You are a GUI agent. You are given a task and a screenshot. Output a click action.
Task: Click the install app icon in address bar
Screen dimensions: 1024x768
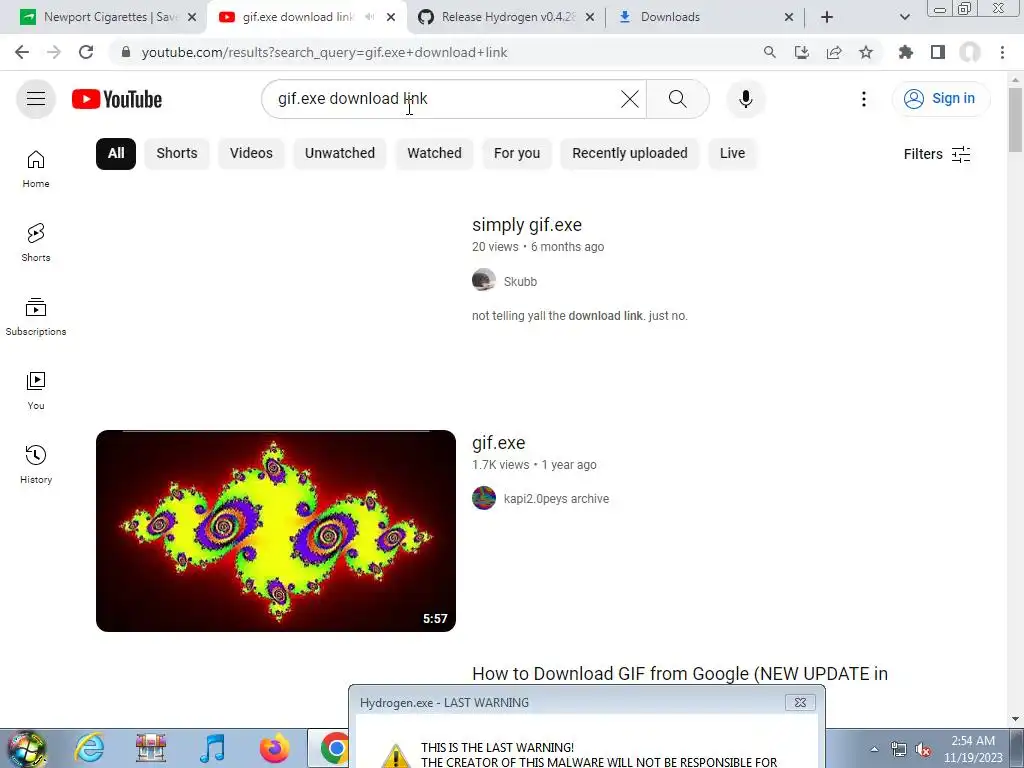coord(801,52)
